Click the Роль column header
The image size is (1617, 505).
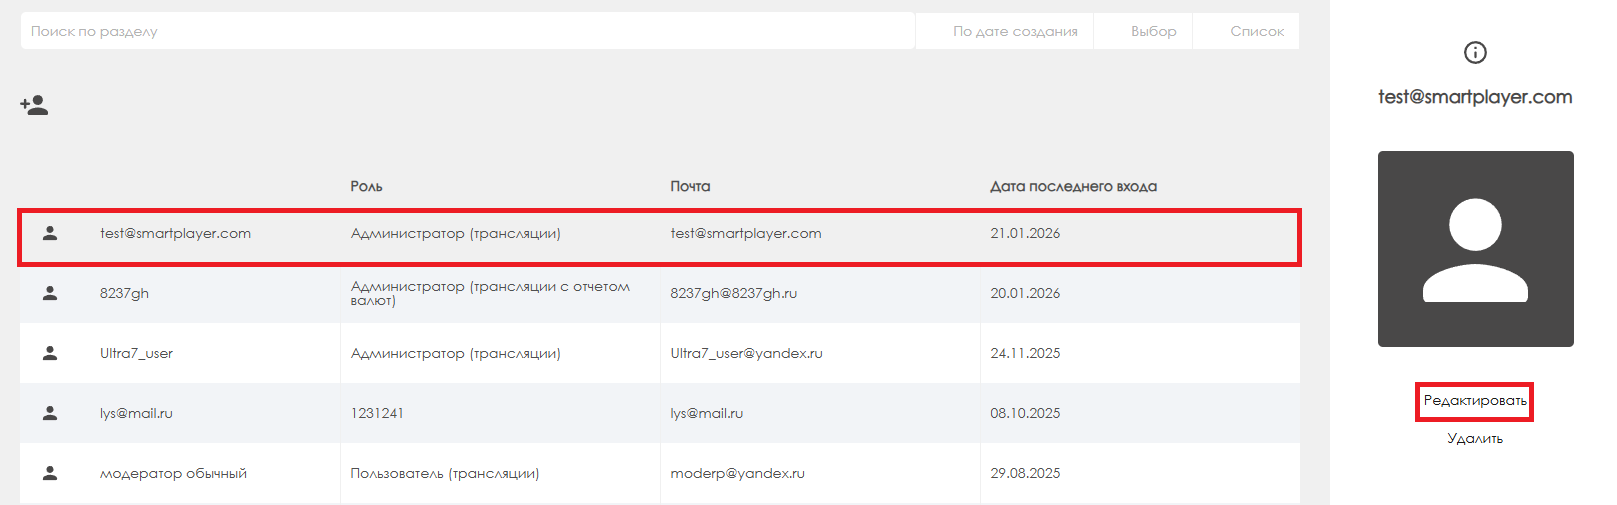[366, 186]
